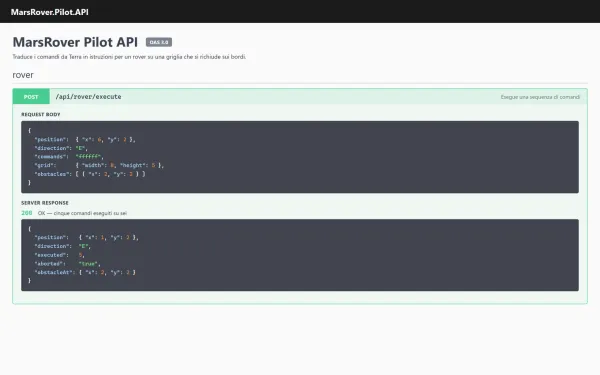Click the request body "position" line
600x375 pixels.
[85, 140]
